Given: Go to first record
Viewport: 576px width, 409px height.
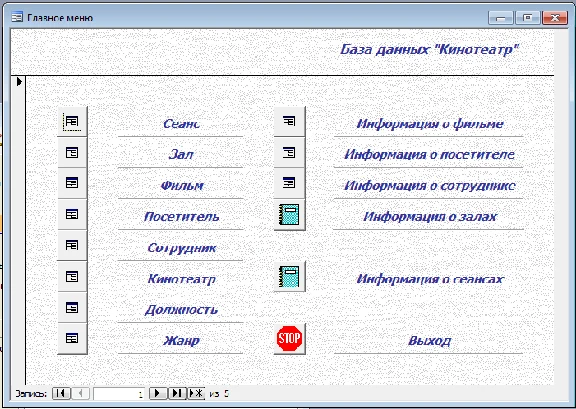Looking at the screenshot, I should tap(61, 394).
